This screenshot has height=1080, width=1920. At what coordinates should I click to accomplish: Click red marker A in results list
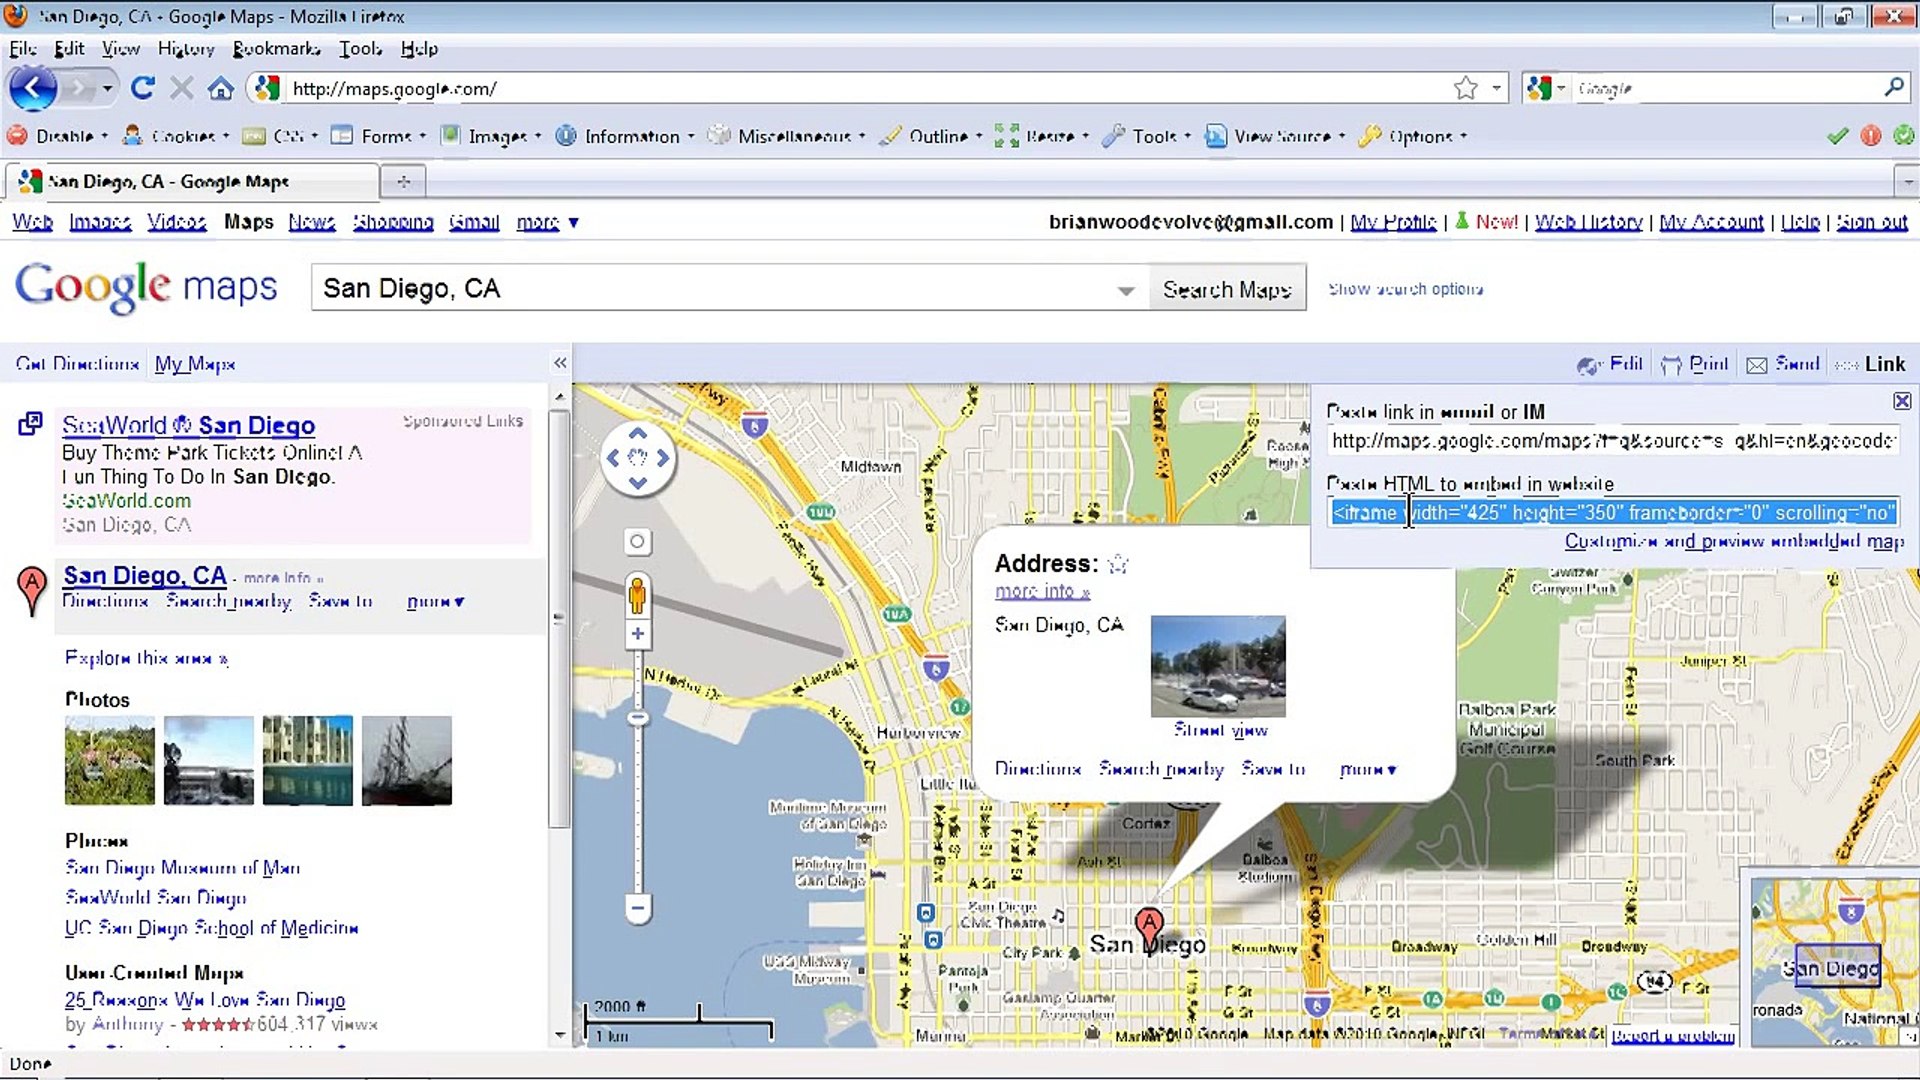click(32, 588)
